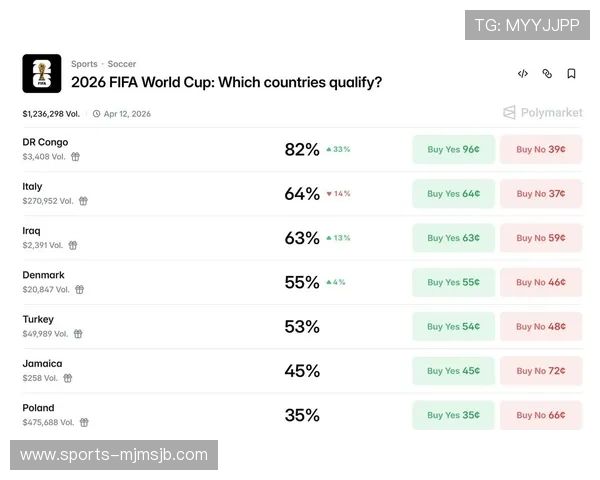Click the gift icon beside DR Congo volume

[75, 157]
